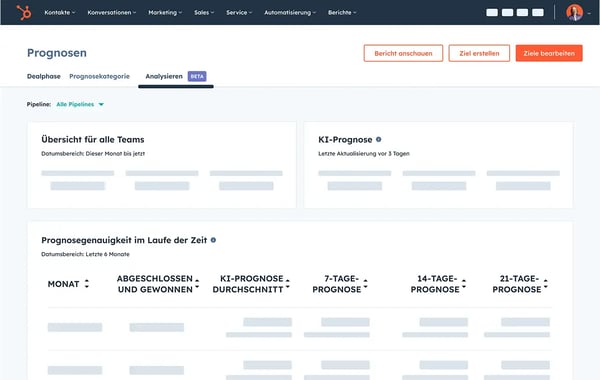Click the Ziele bearbeiten button
The image size is (600, 380).
point(549,53)
